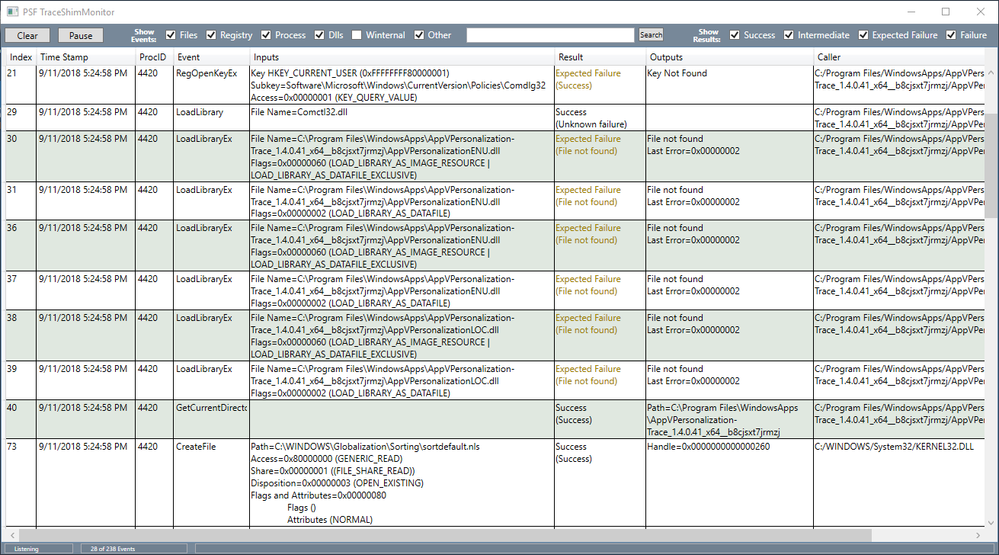Click the horizontal scrollbar right arrow
999x555 pixels.
click(x=978, y=535)
